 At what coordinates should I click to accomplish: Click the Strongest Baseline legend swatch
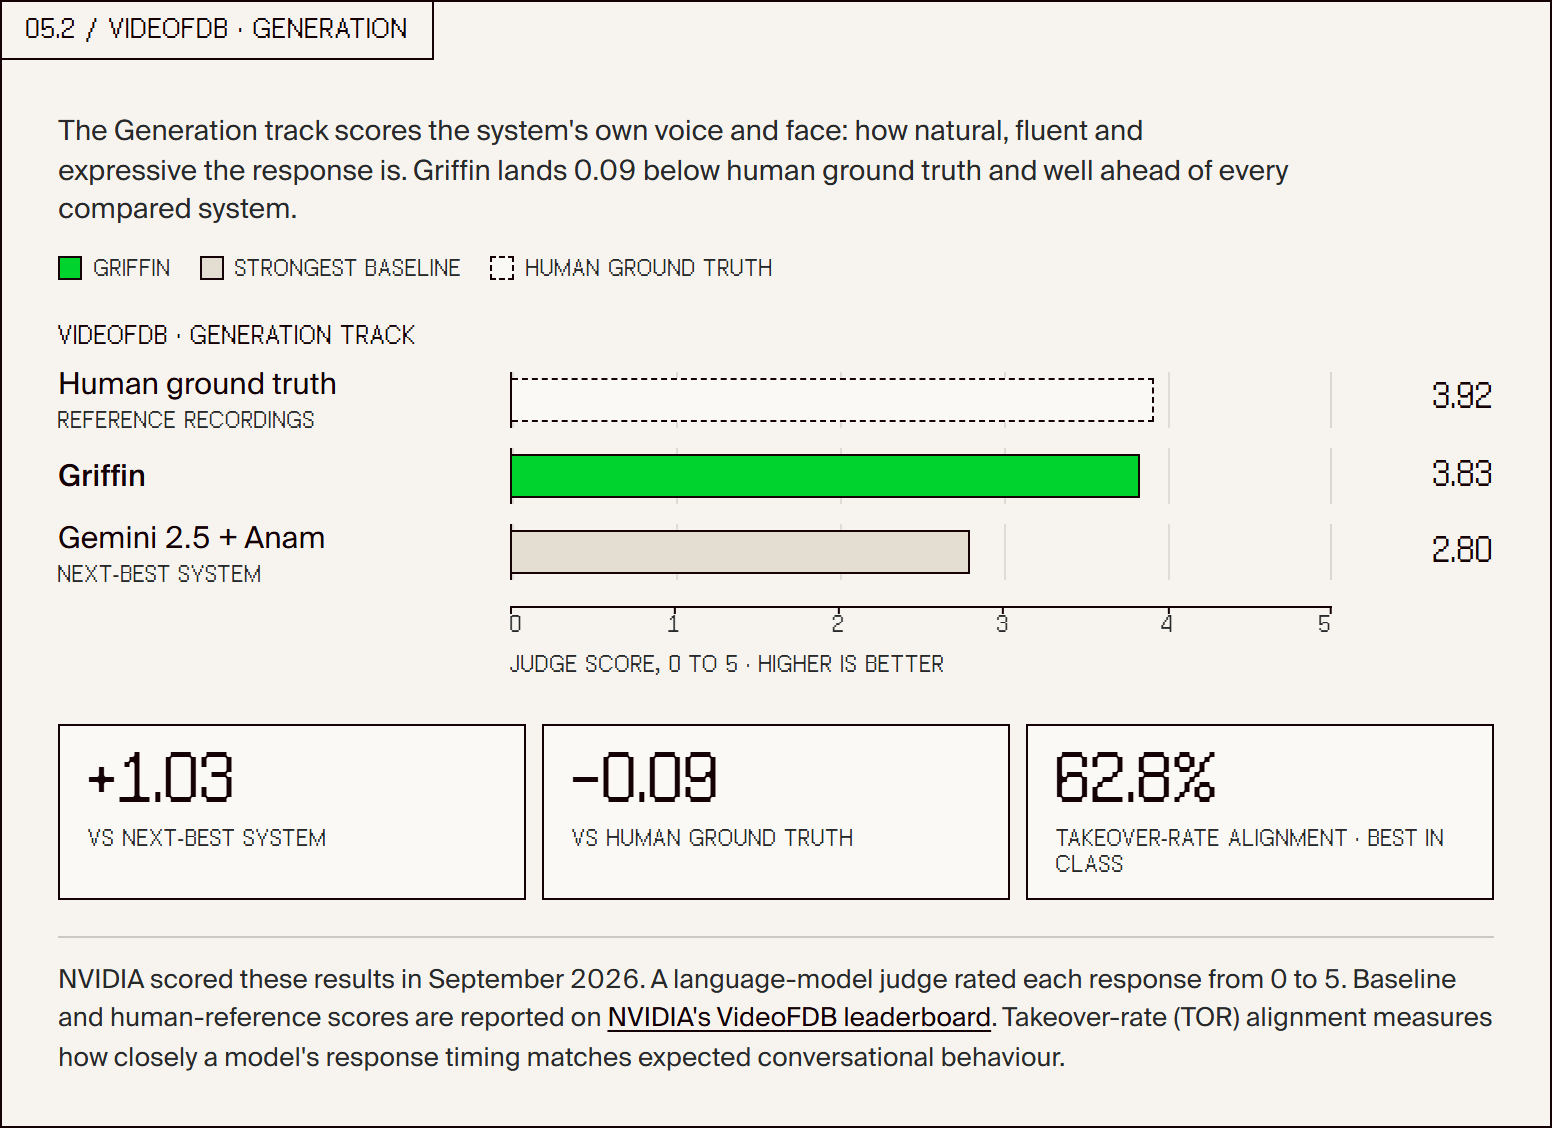[x=211, y=268]
